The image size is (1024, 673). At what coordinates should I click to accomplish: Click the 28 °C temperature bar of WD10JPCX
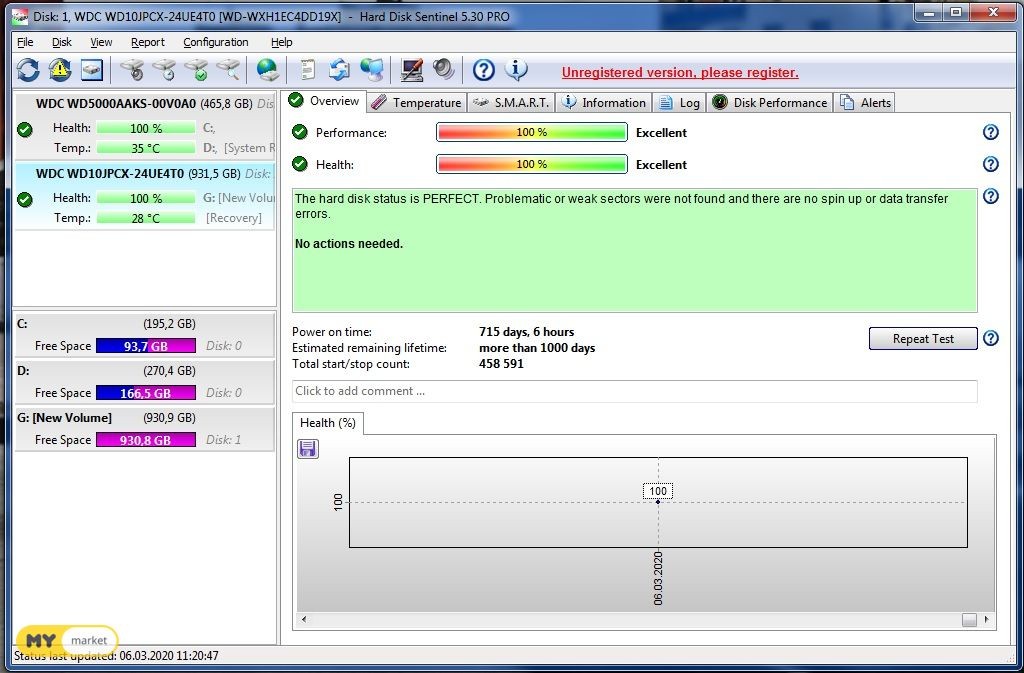click(146, 218)
